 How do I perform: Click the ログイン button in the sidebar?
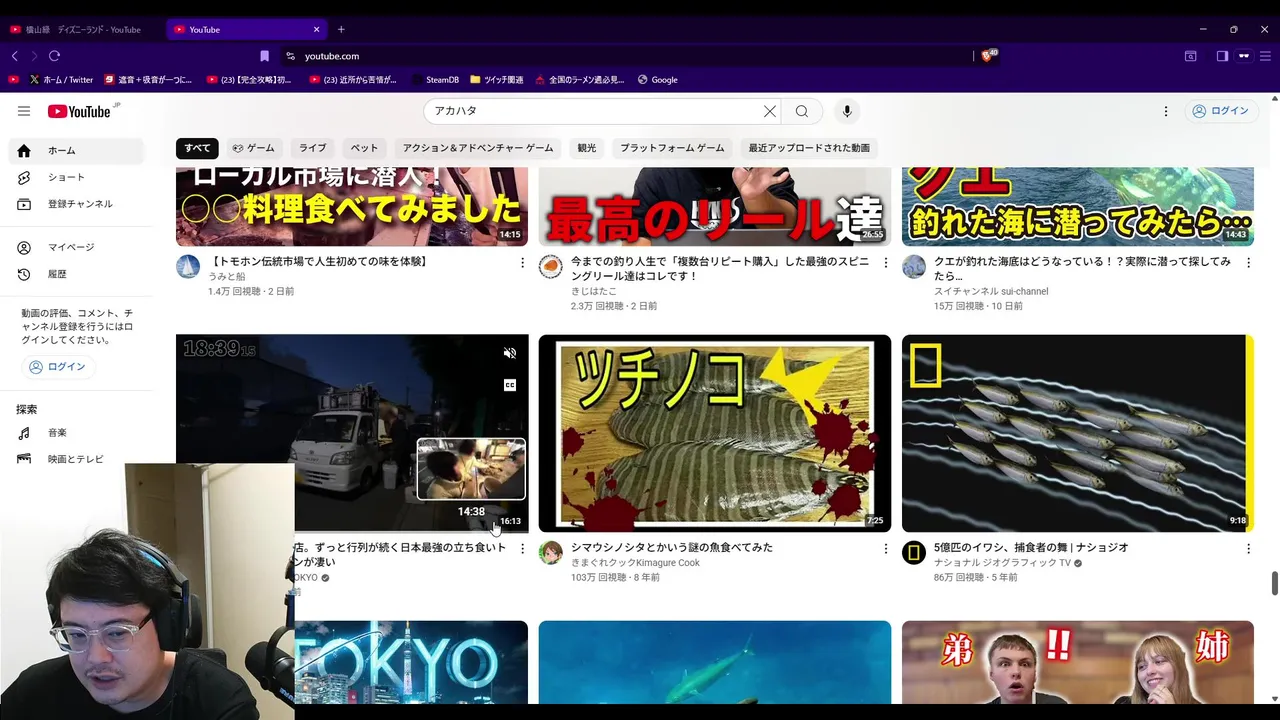57,367
